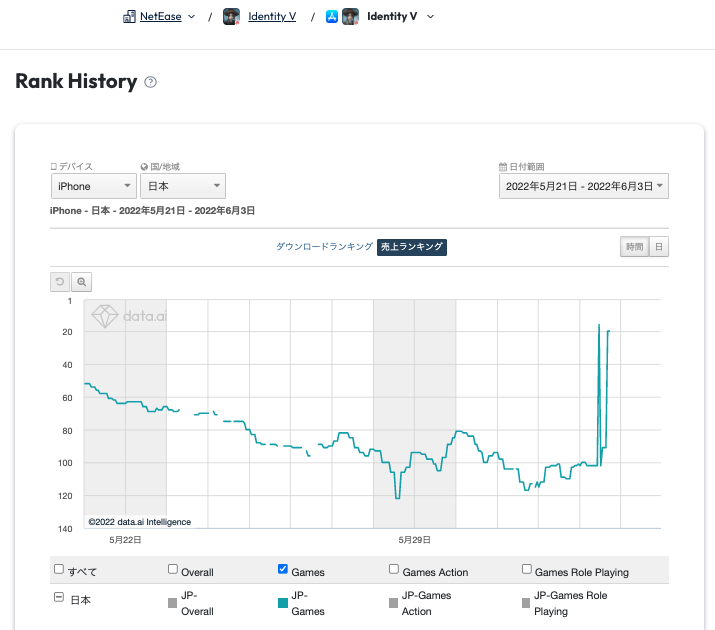Click the JP-Games Role Playing gray swatch
The width and height of the screenshot is (715, 630).
pos(526,603)
